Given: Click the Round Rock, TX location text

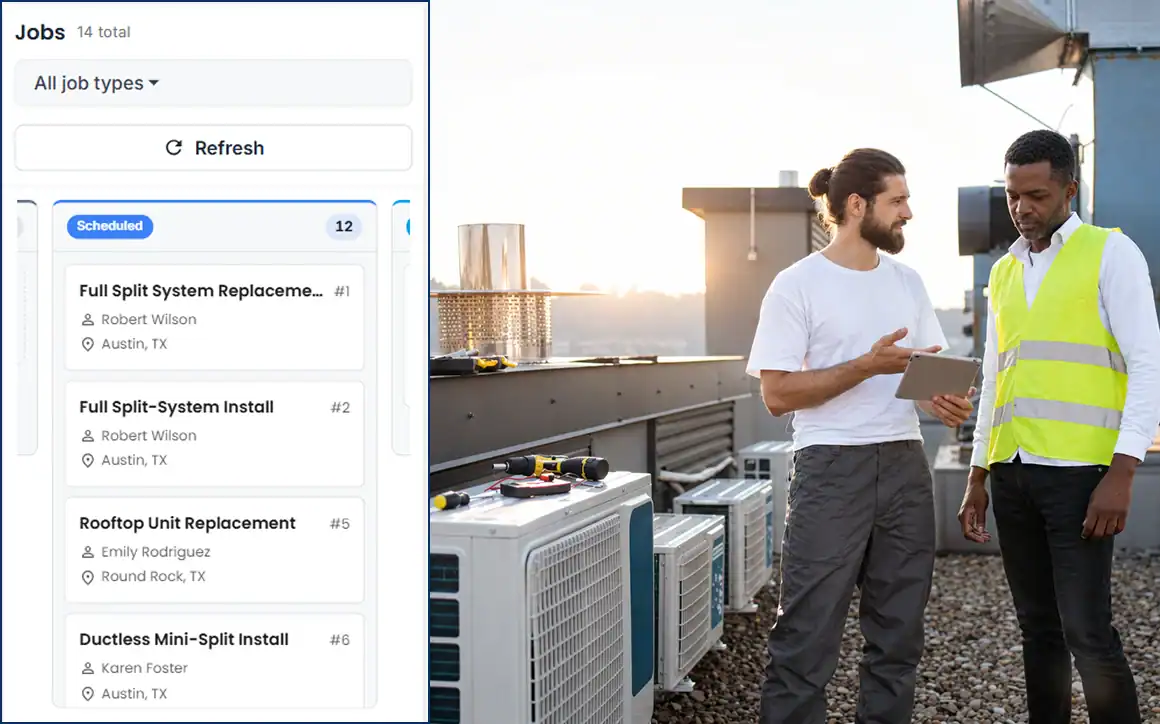Looking at the screenshot, I should (153, 576).
